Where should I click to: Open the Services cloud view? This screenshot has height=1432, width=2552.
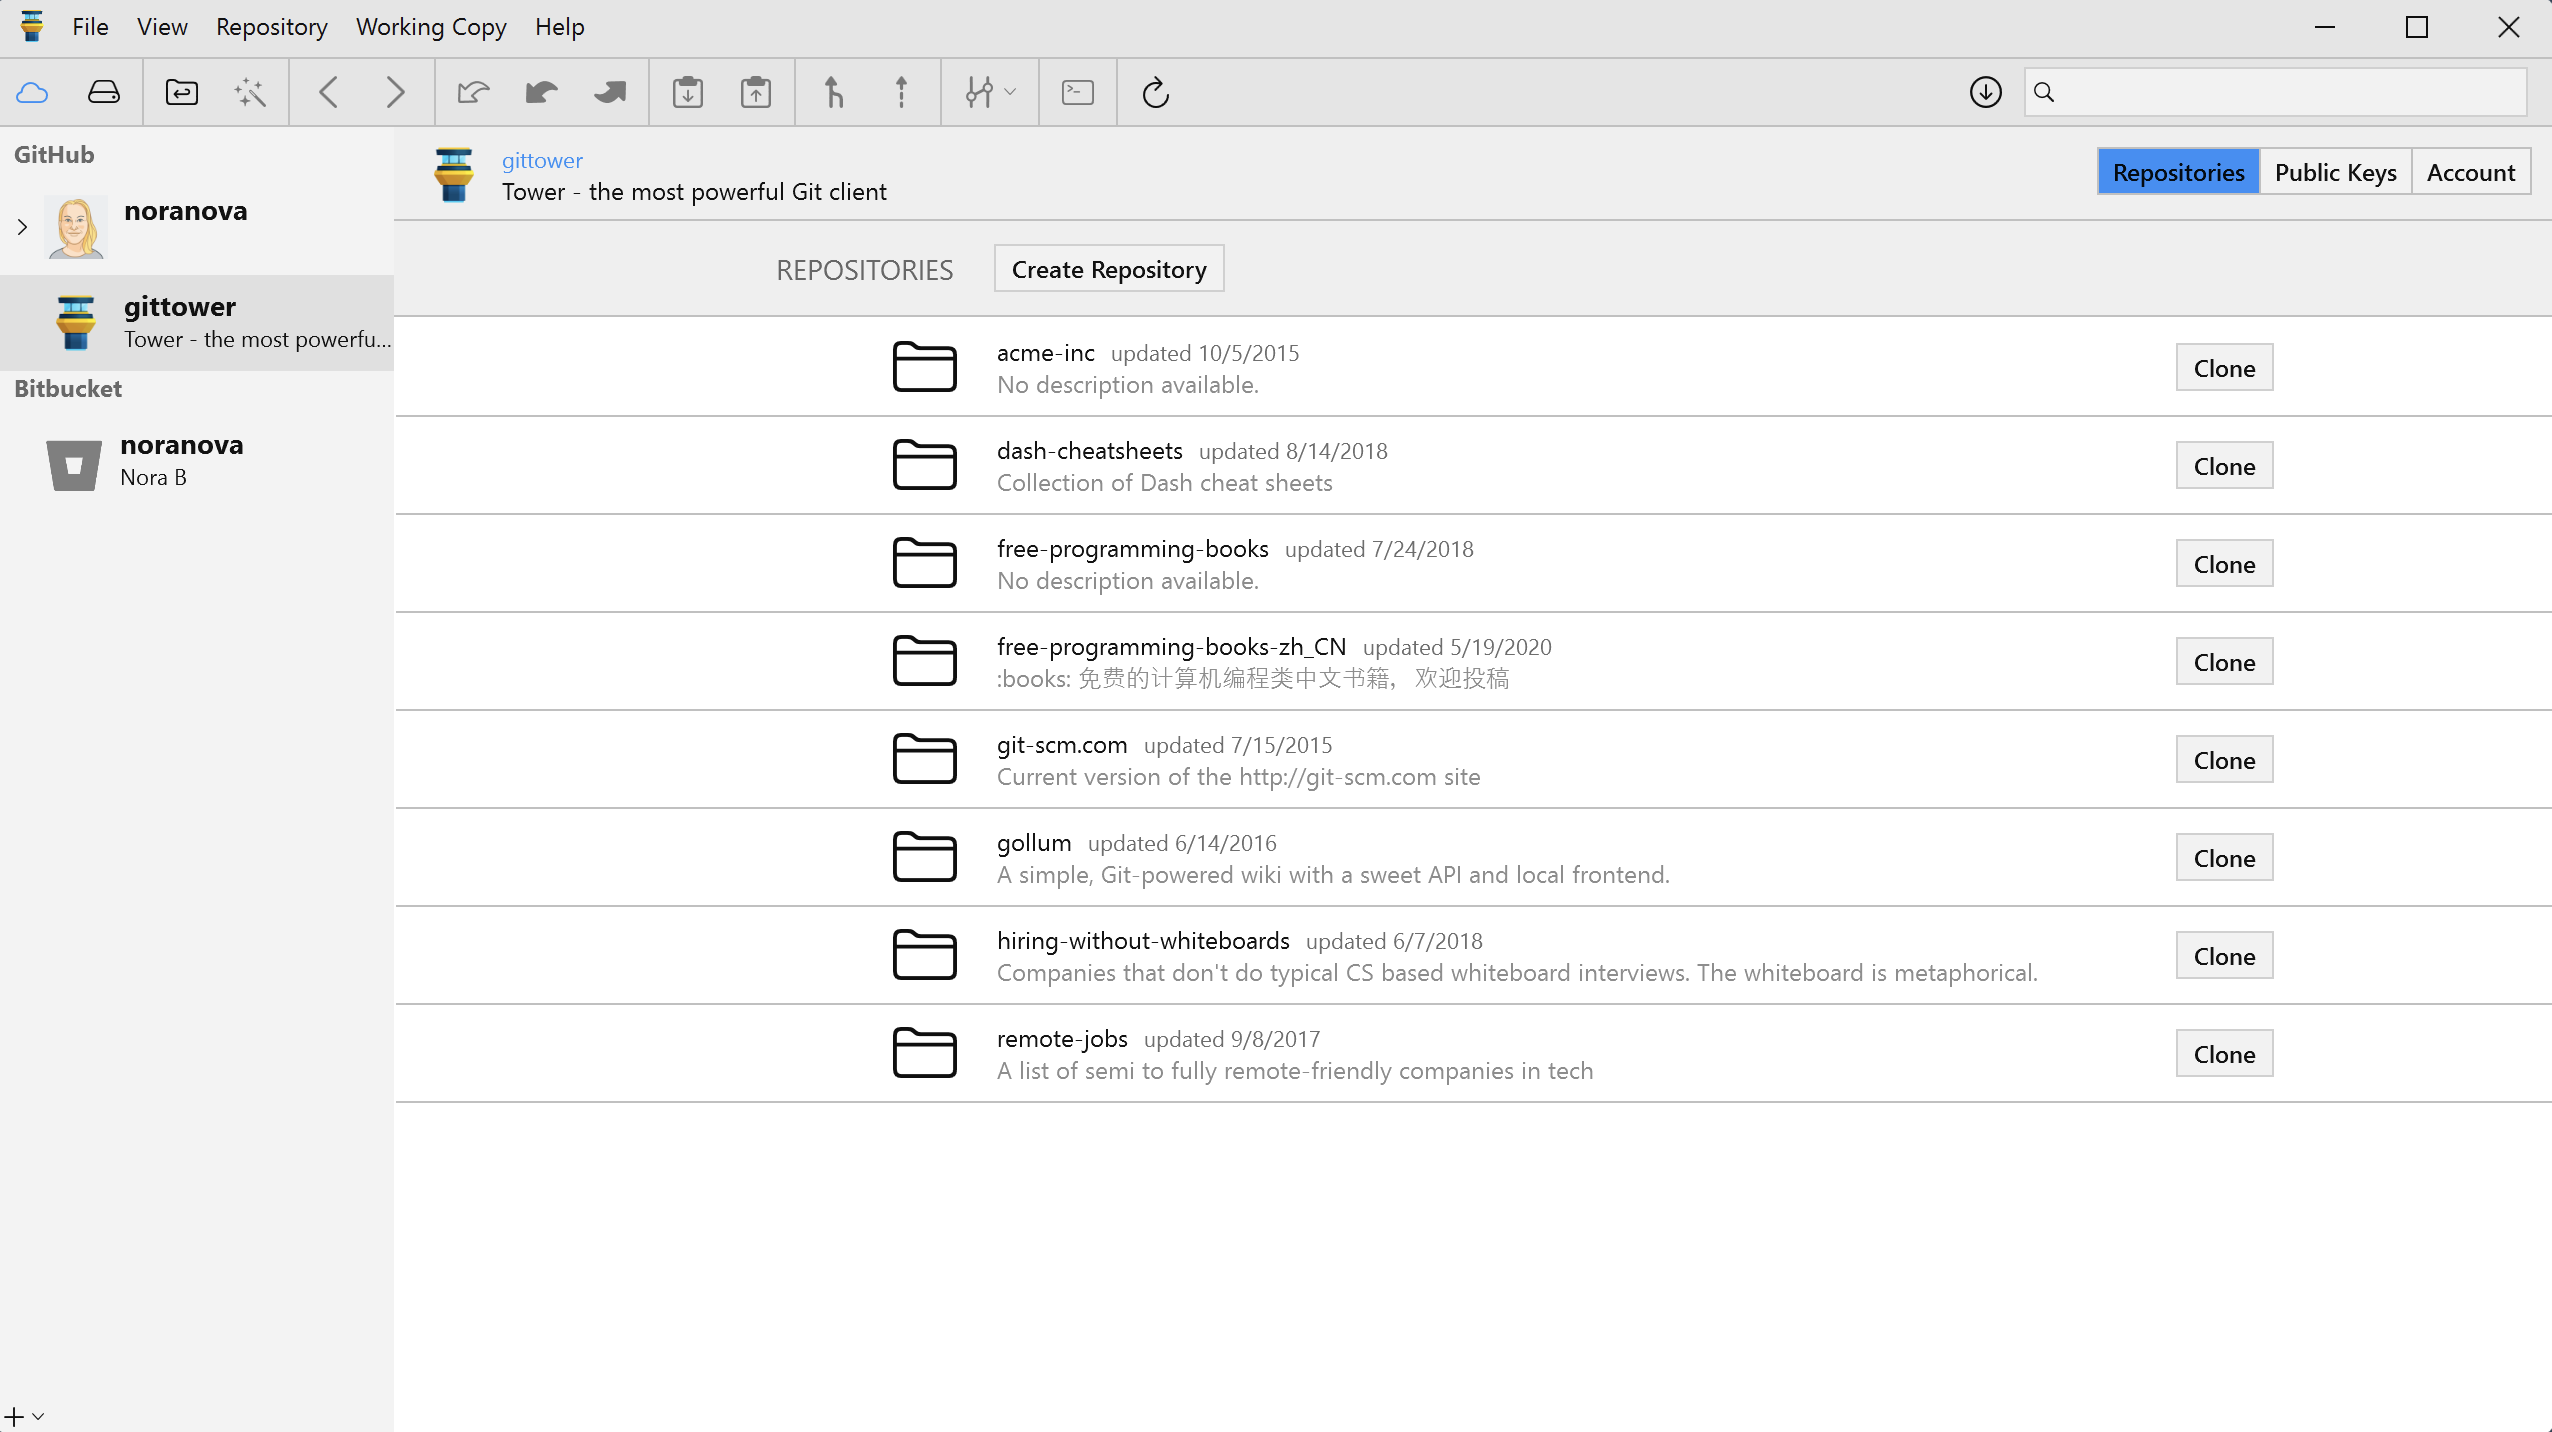[32, 93]
